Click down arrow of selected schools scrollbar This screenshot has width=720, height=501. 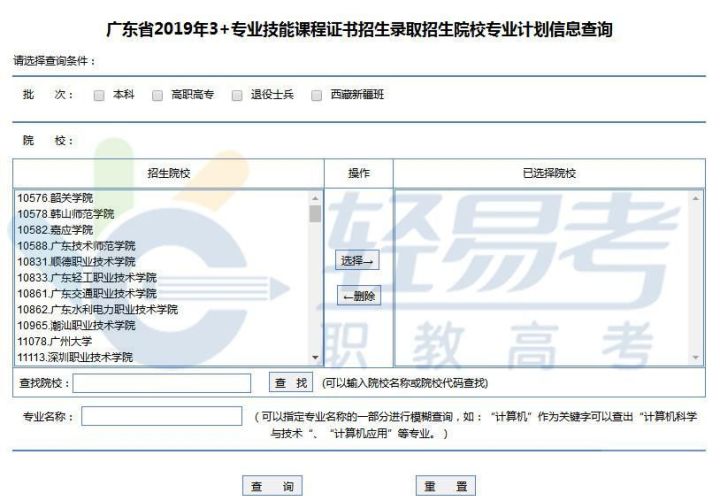tap(697, 358)
